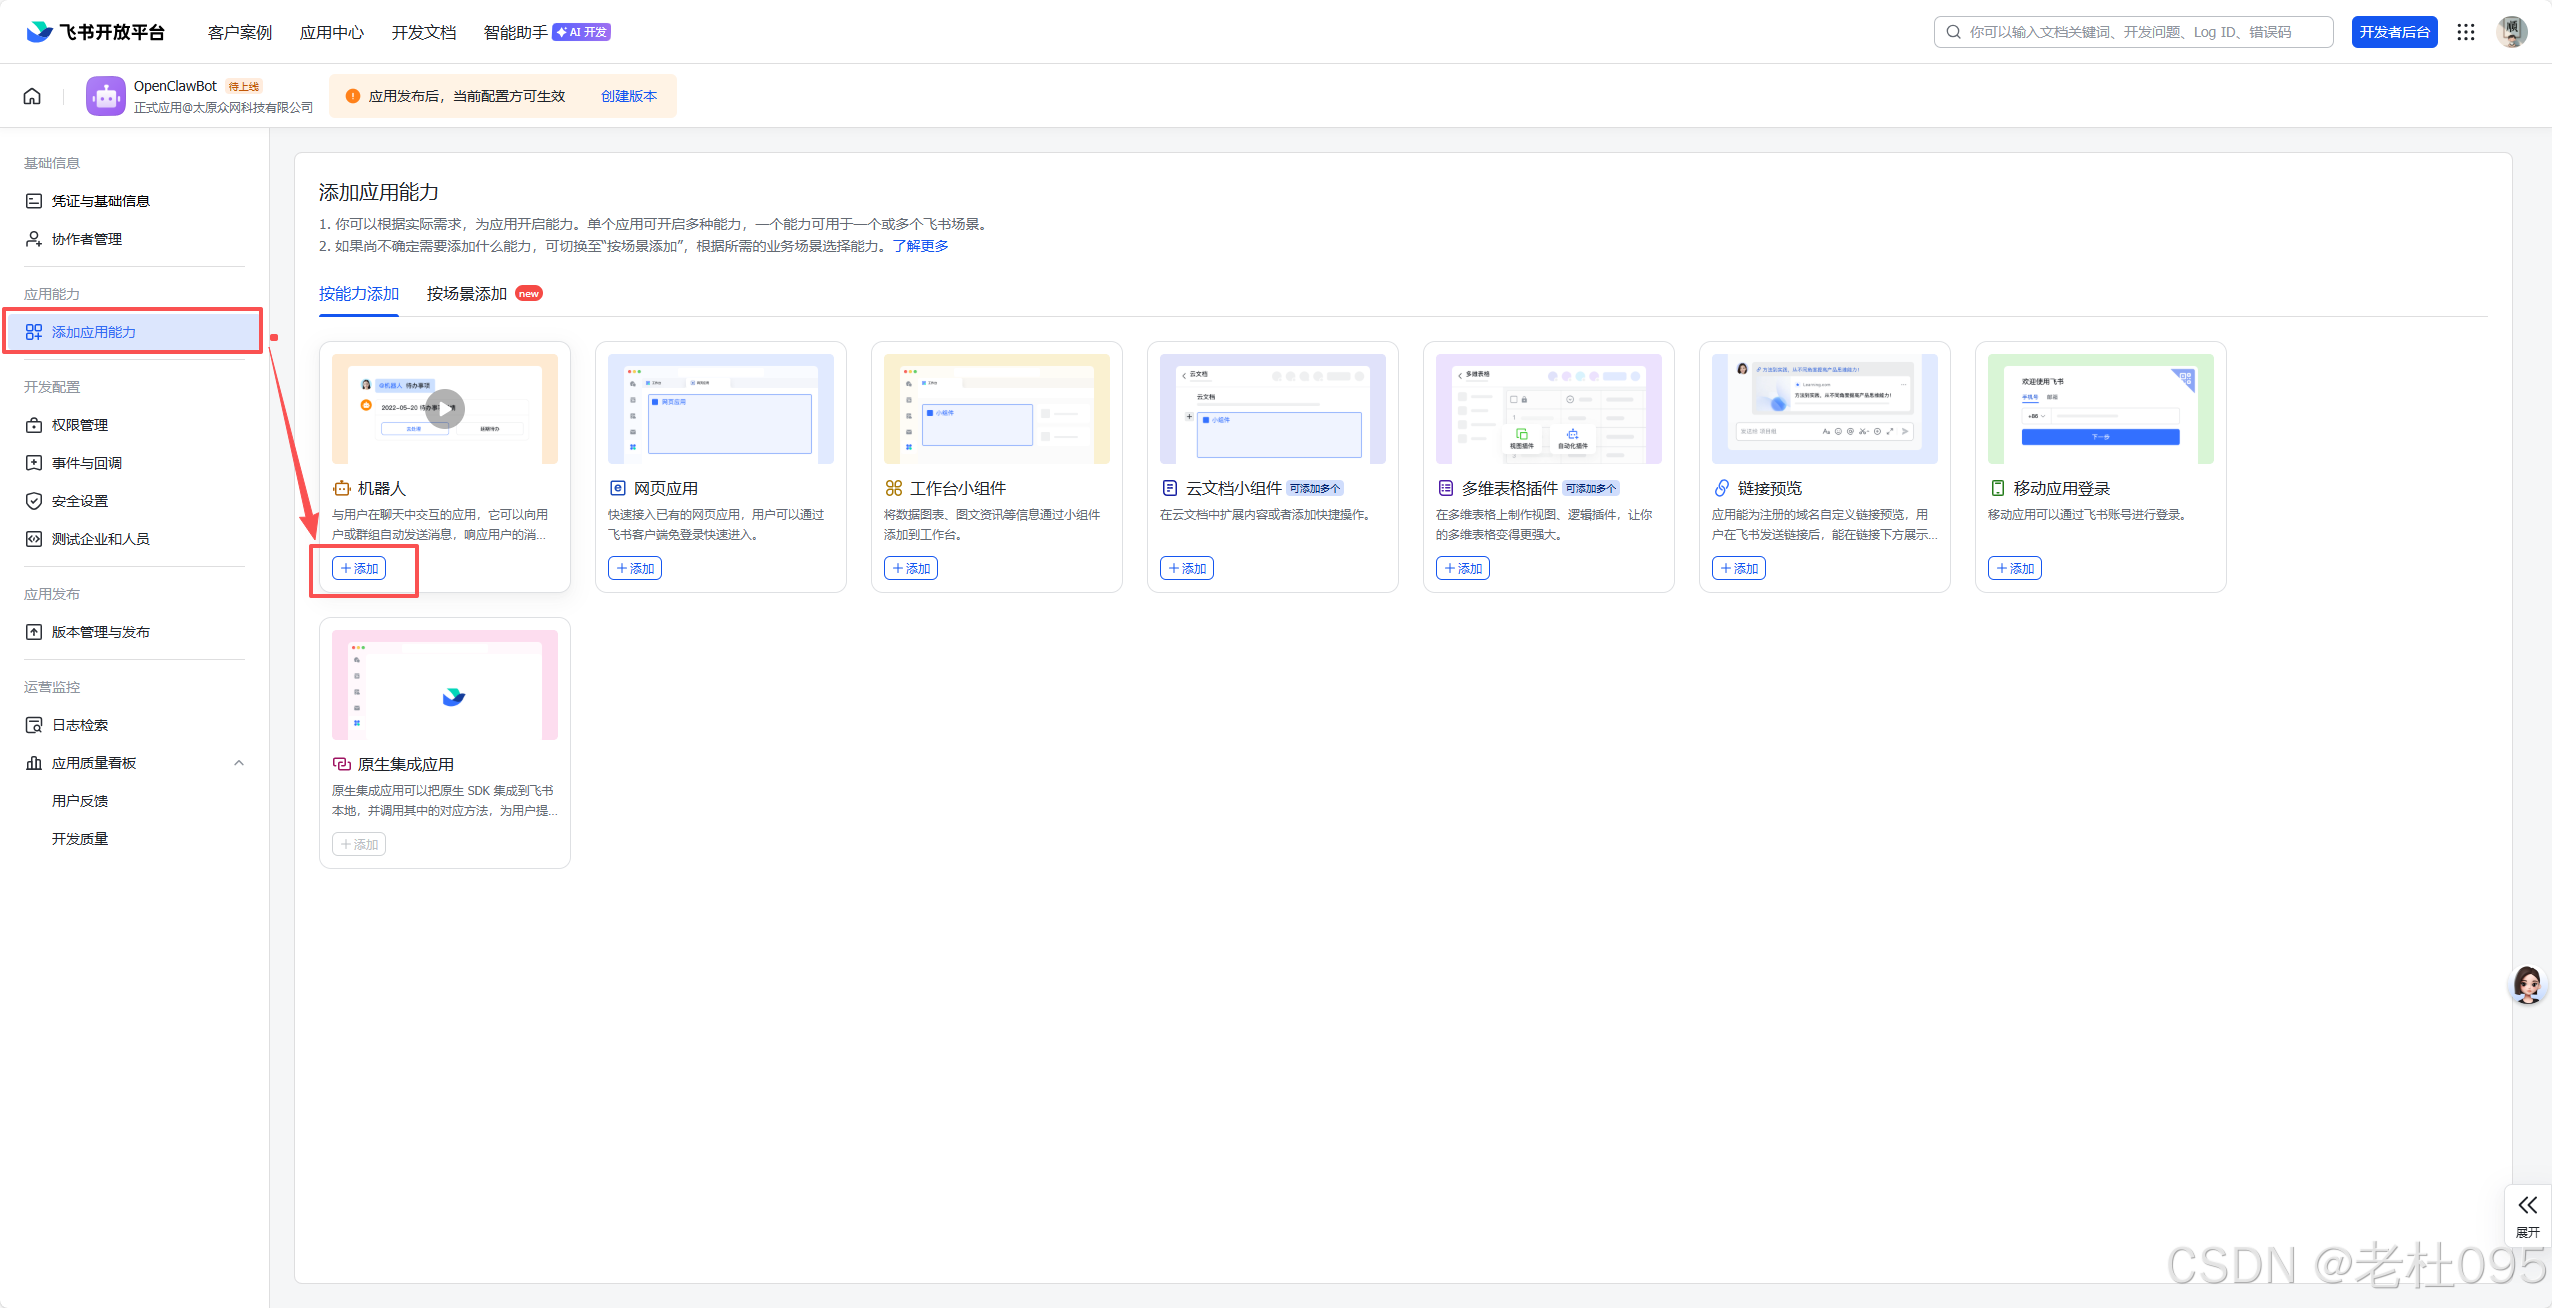
Task: Expand the collapsed right side panel
Action: (x=2528, y=1214)
